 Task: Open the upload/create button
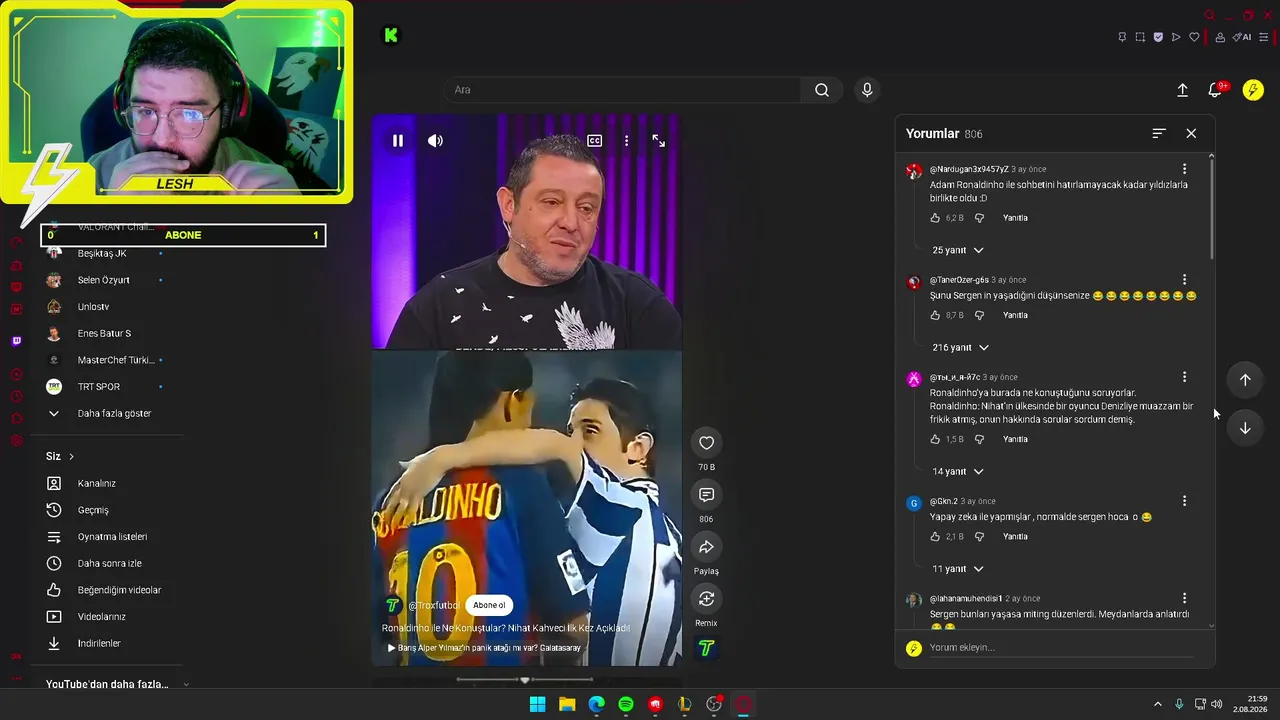click(x=1182, y=90)
